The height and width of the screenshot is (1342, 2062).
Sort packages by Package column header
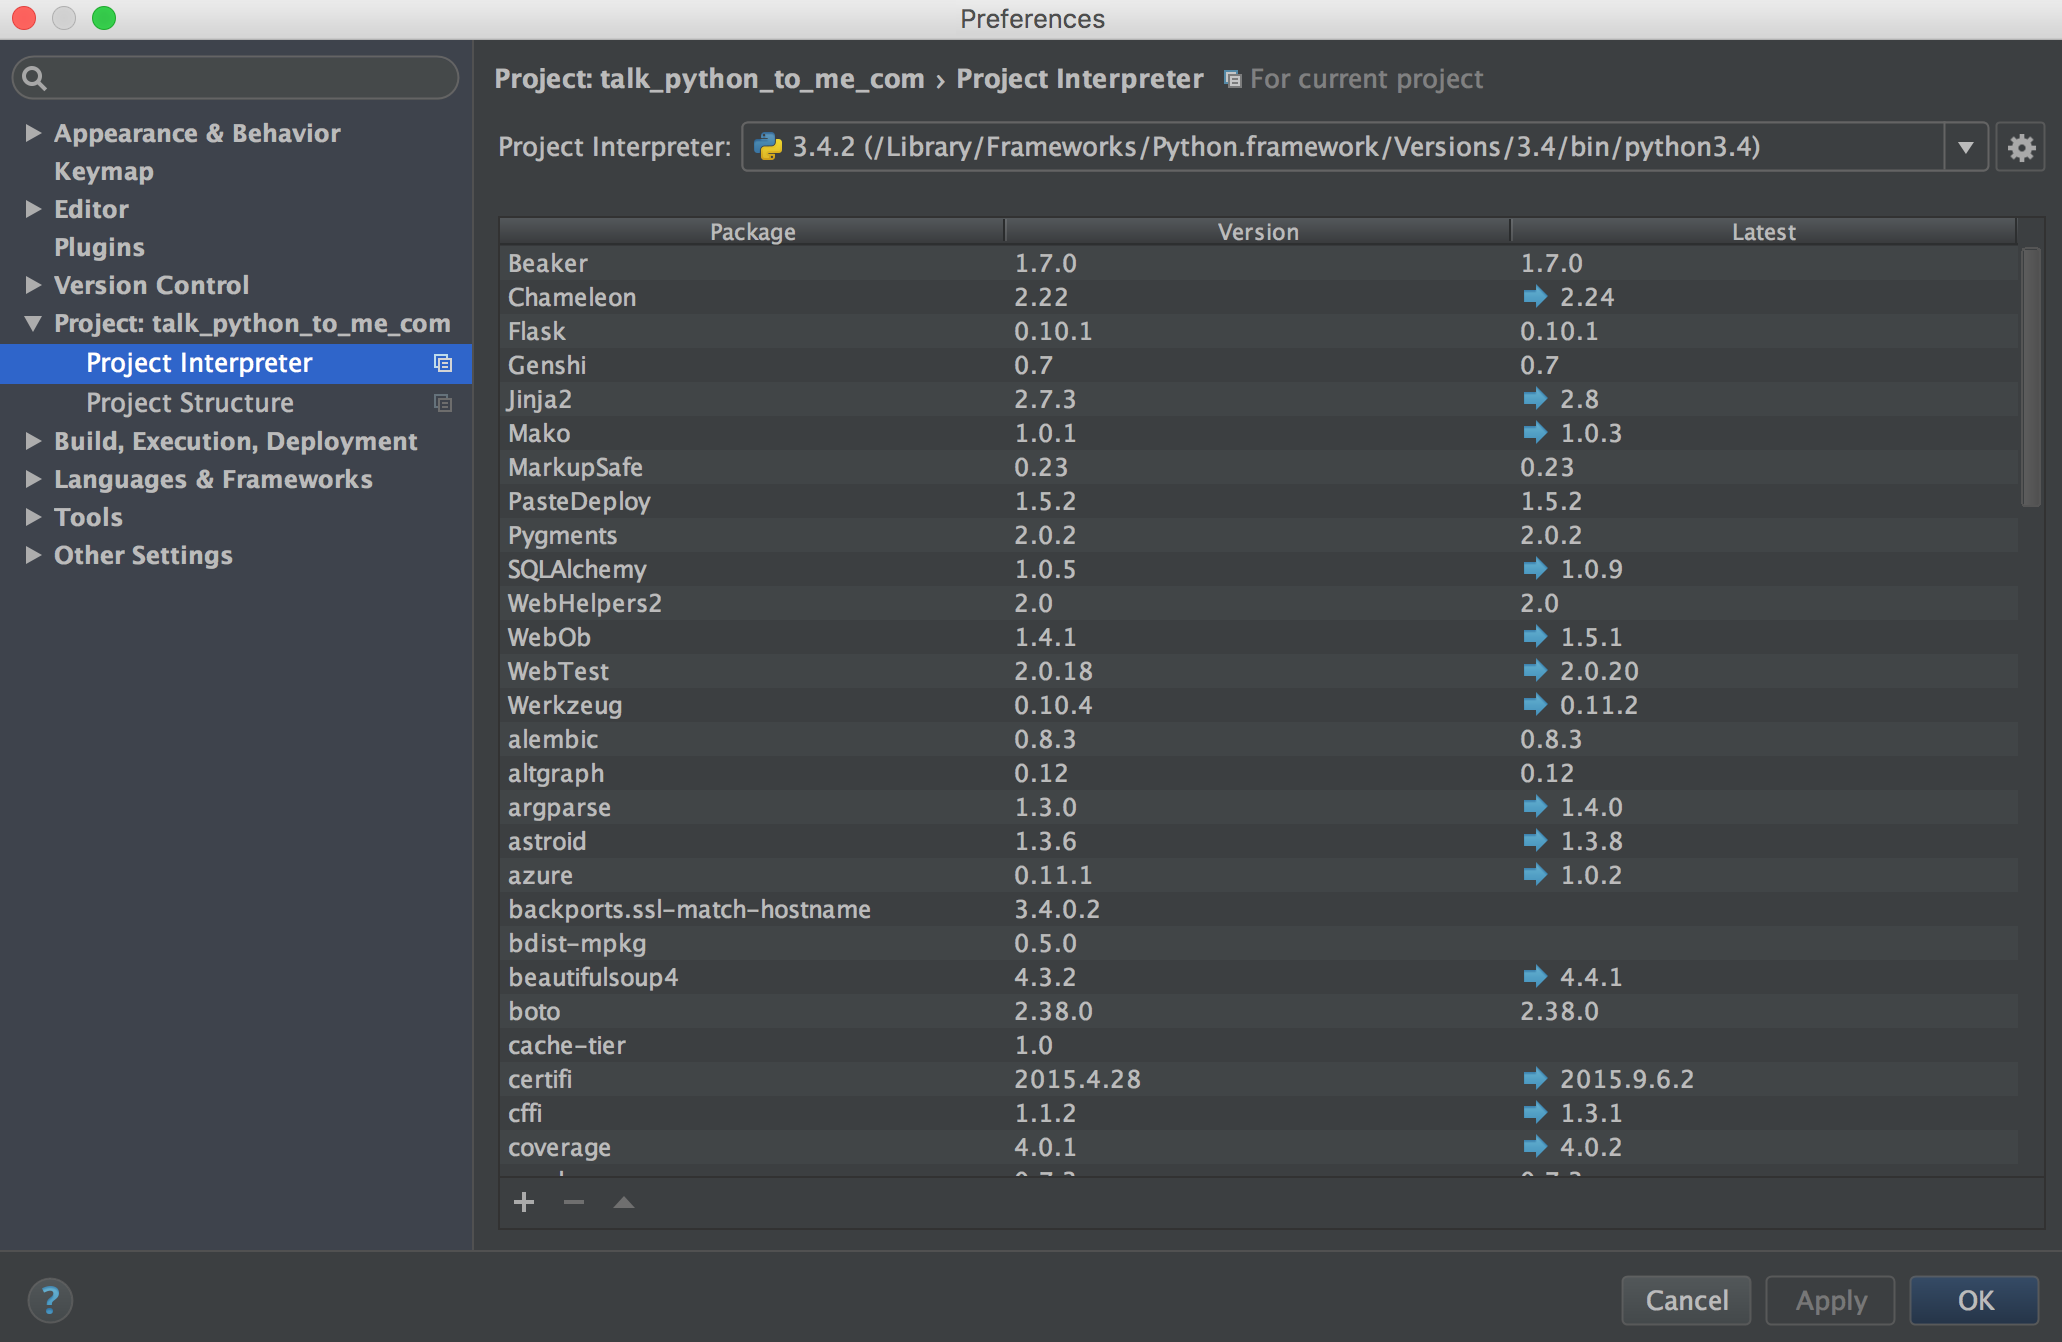[x=752, y=232]
